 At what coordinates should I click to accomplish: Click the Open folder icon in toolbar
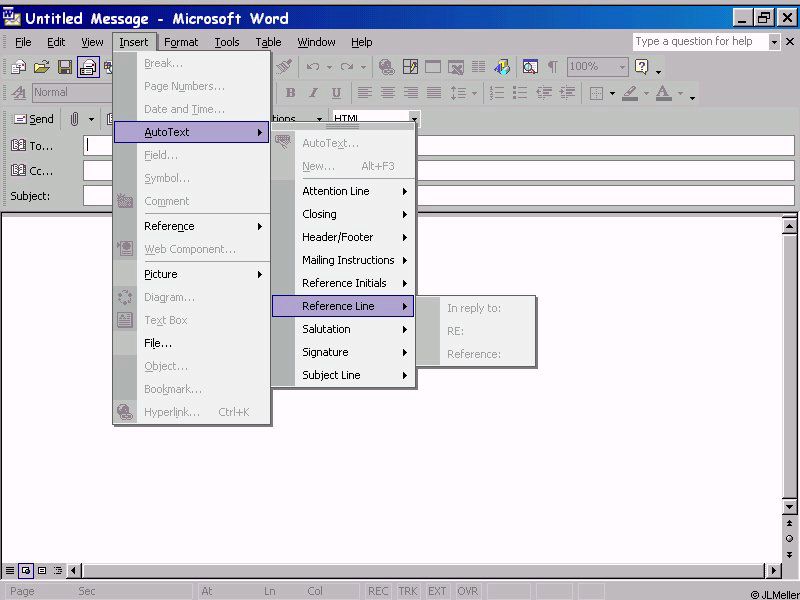[x=41, y=67]
